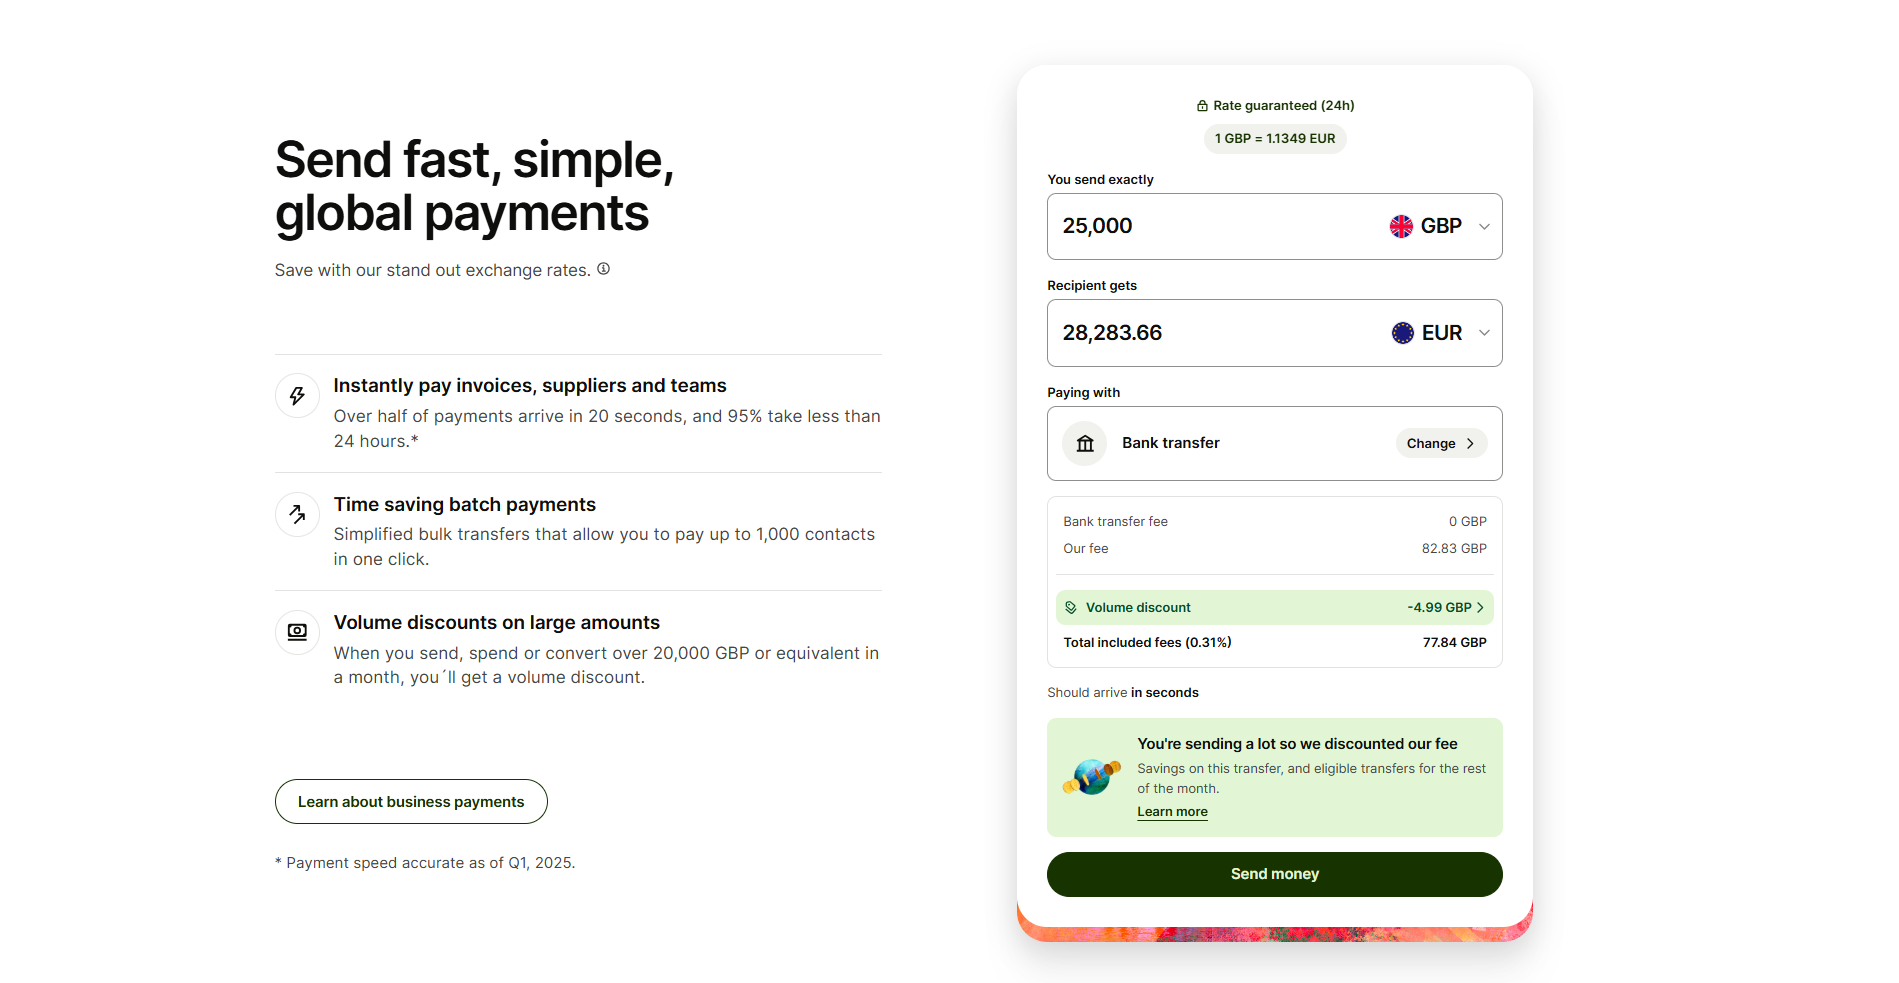Click the Recipient gets amount field
The height and width of the screenshot is (983, 1899).
coord(1200,333)
